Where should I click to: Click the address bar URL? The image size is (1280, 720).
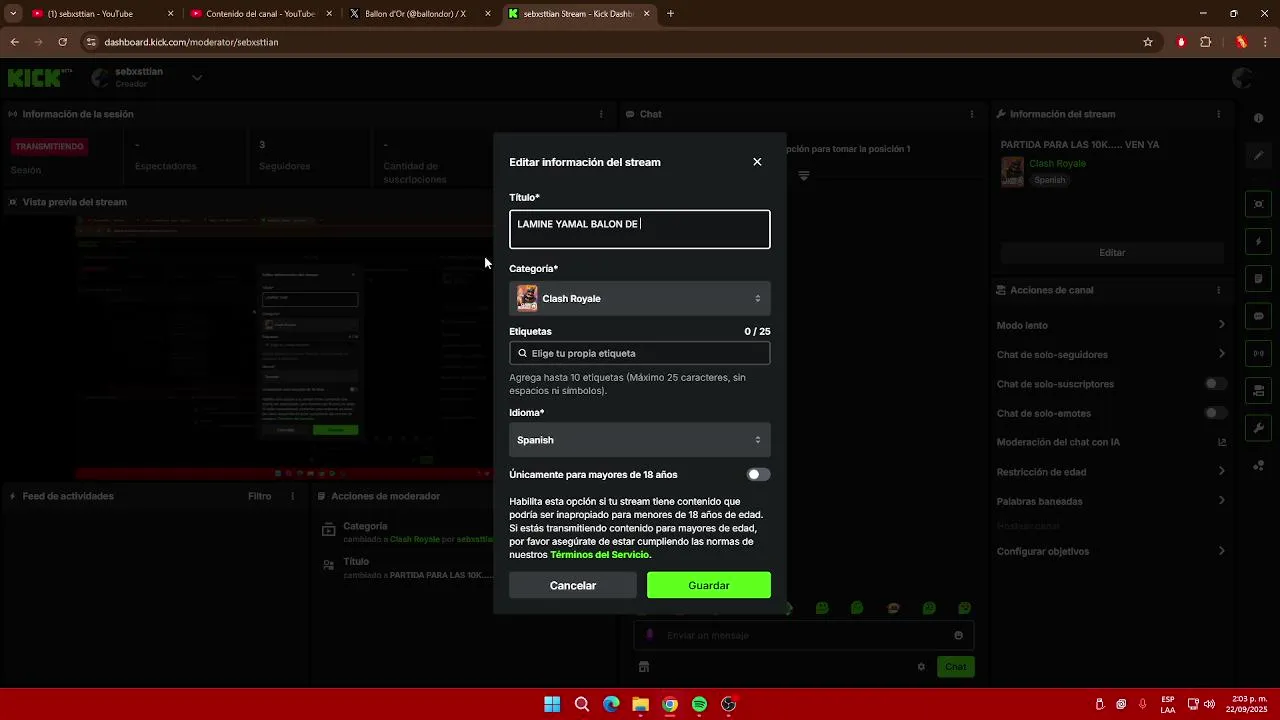click(x=192, y=42)
